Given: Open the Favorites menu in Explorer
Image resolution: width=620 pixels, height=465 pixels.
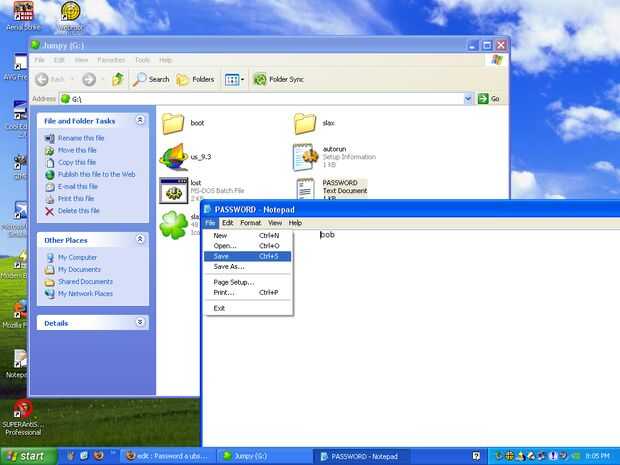Looking at the screenshot, I should click(111, 60).
